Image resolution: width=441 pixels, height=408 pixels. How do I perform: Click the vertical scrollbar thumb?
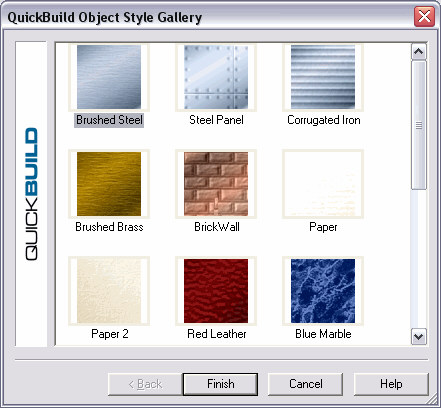pos(419,125)
